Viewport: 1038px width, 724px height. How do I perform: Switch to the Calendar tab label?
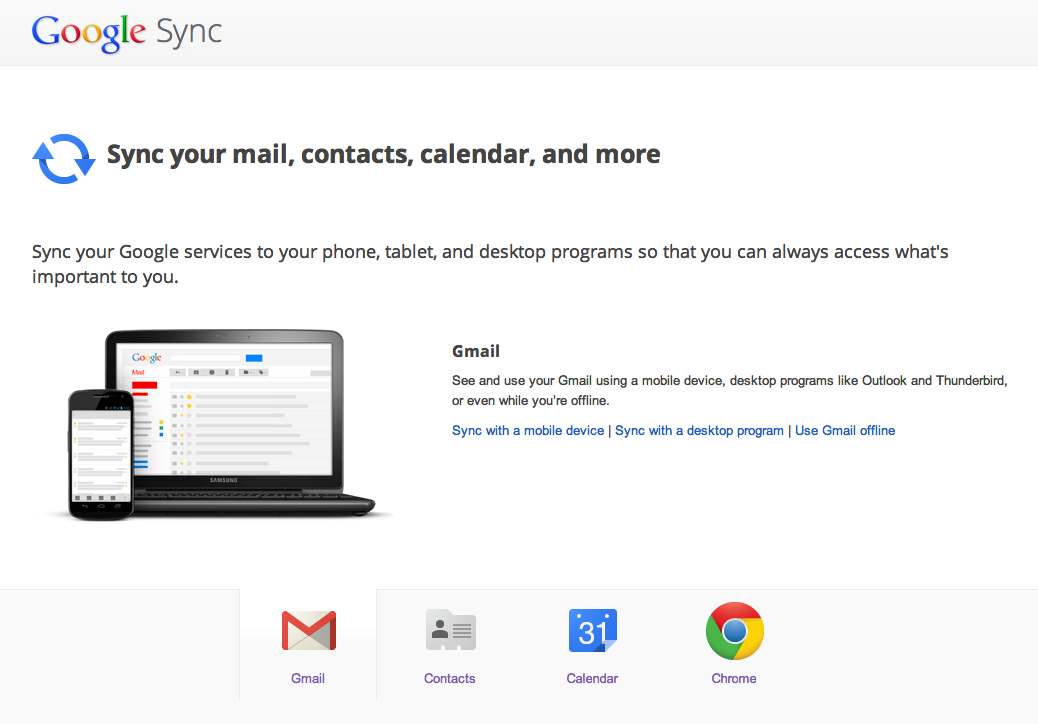tap(592, 678)
